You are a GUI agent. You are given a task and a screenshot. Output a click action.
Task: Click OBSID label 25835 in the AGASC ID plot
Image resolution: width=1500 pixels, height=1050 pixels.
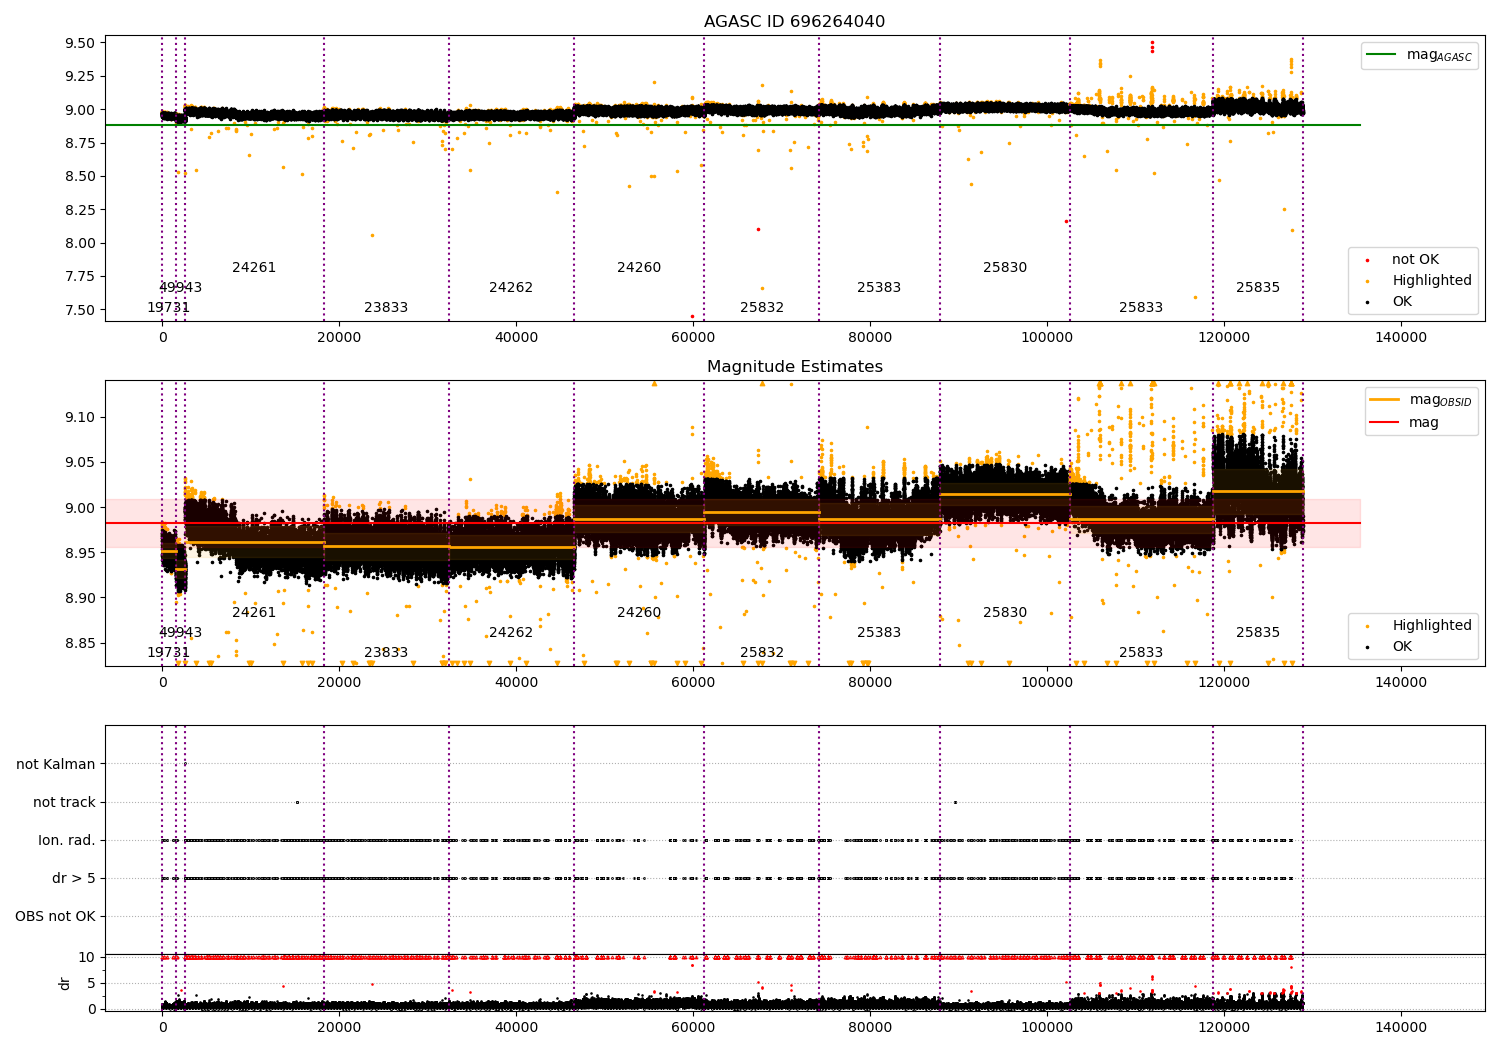point(1258,288)
